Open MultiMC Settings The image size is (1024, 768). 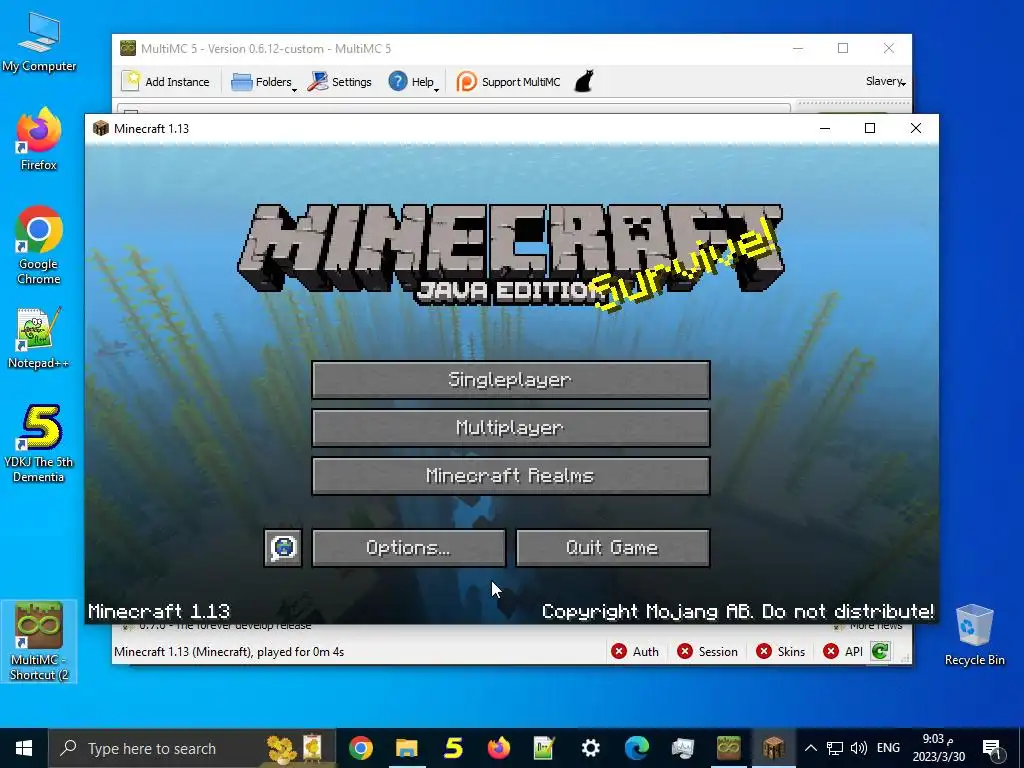coord(340,82)
